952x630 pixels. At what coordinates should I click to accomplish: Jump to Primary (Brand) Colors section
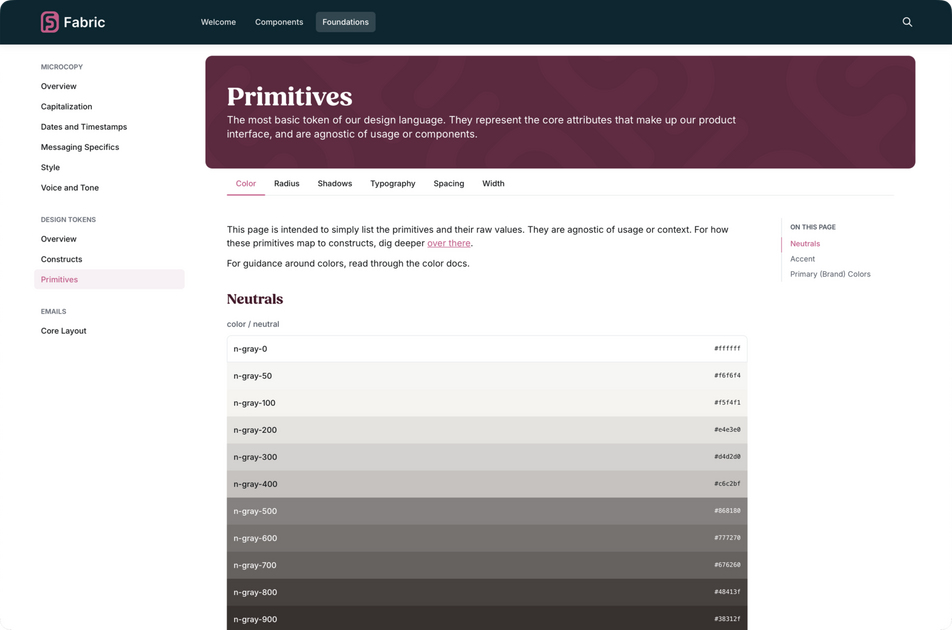pyautogui.click(x=830, y=273)
